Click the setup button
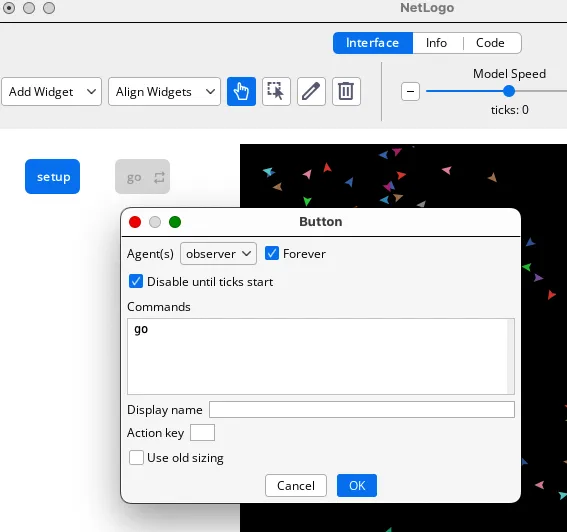Viewport: 567px width, 532px height. [x=52, y=176]
